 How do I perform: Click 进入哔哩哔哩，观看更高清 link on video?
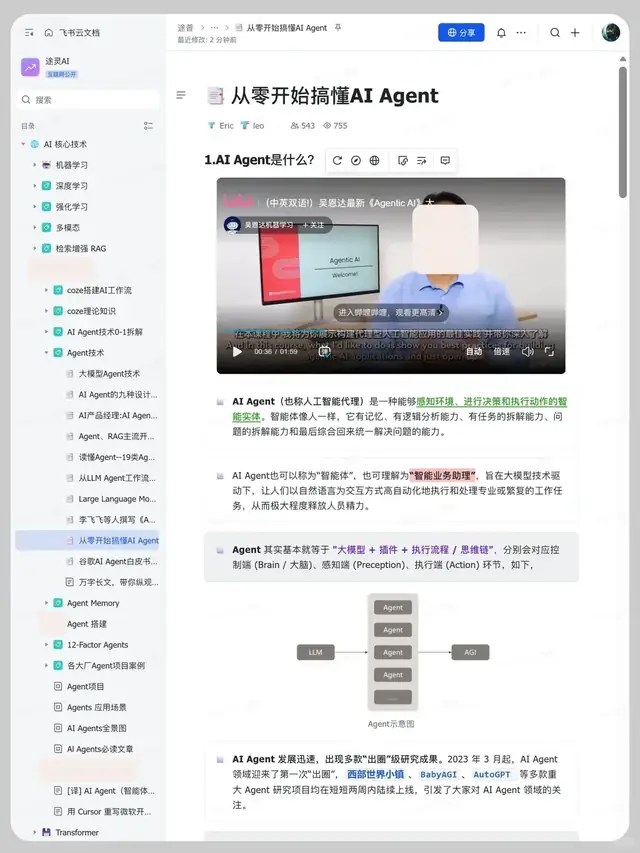[x=390, y=312]
